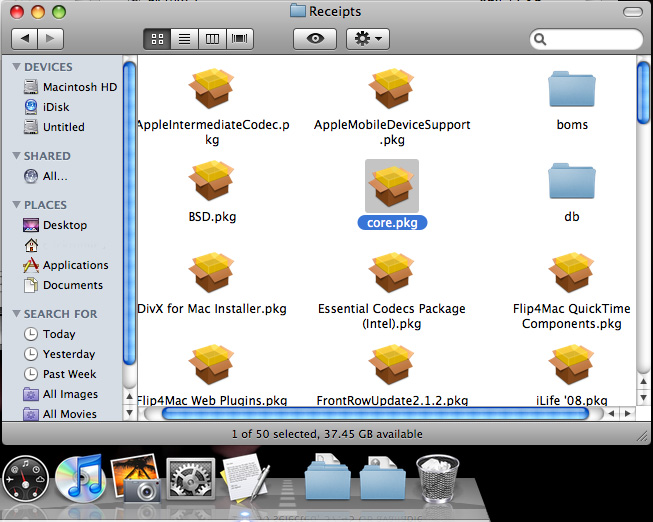Screen dimensions: 653x522
Task: Switch to list view
Action: point(184,39)
